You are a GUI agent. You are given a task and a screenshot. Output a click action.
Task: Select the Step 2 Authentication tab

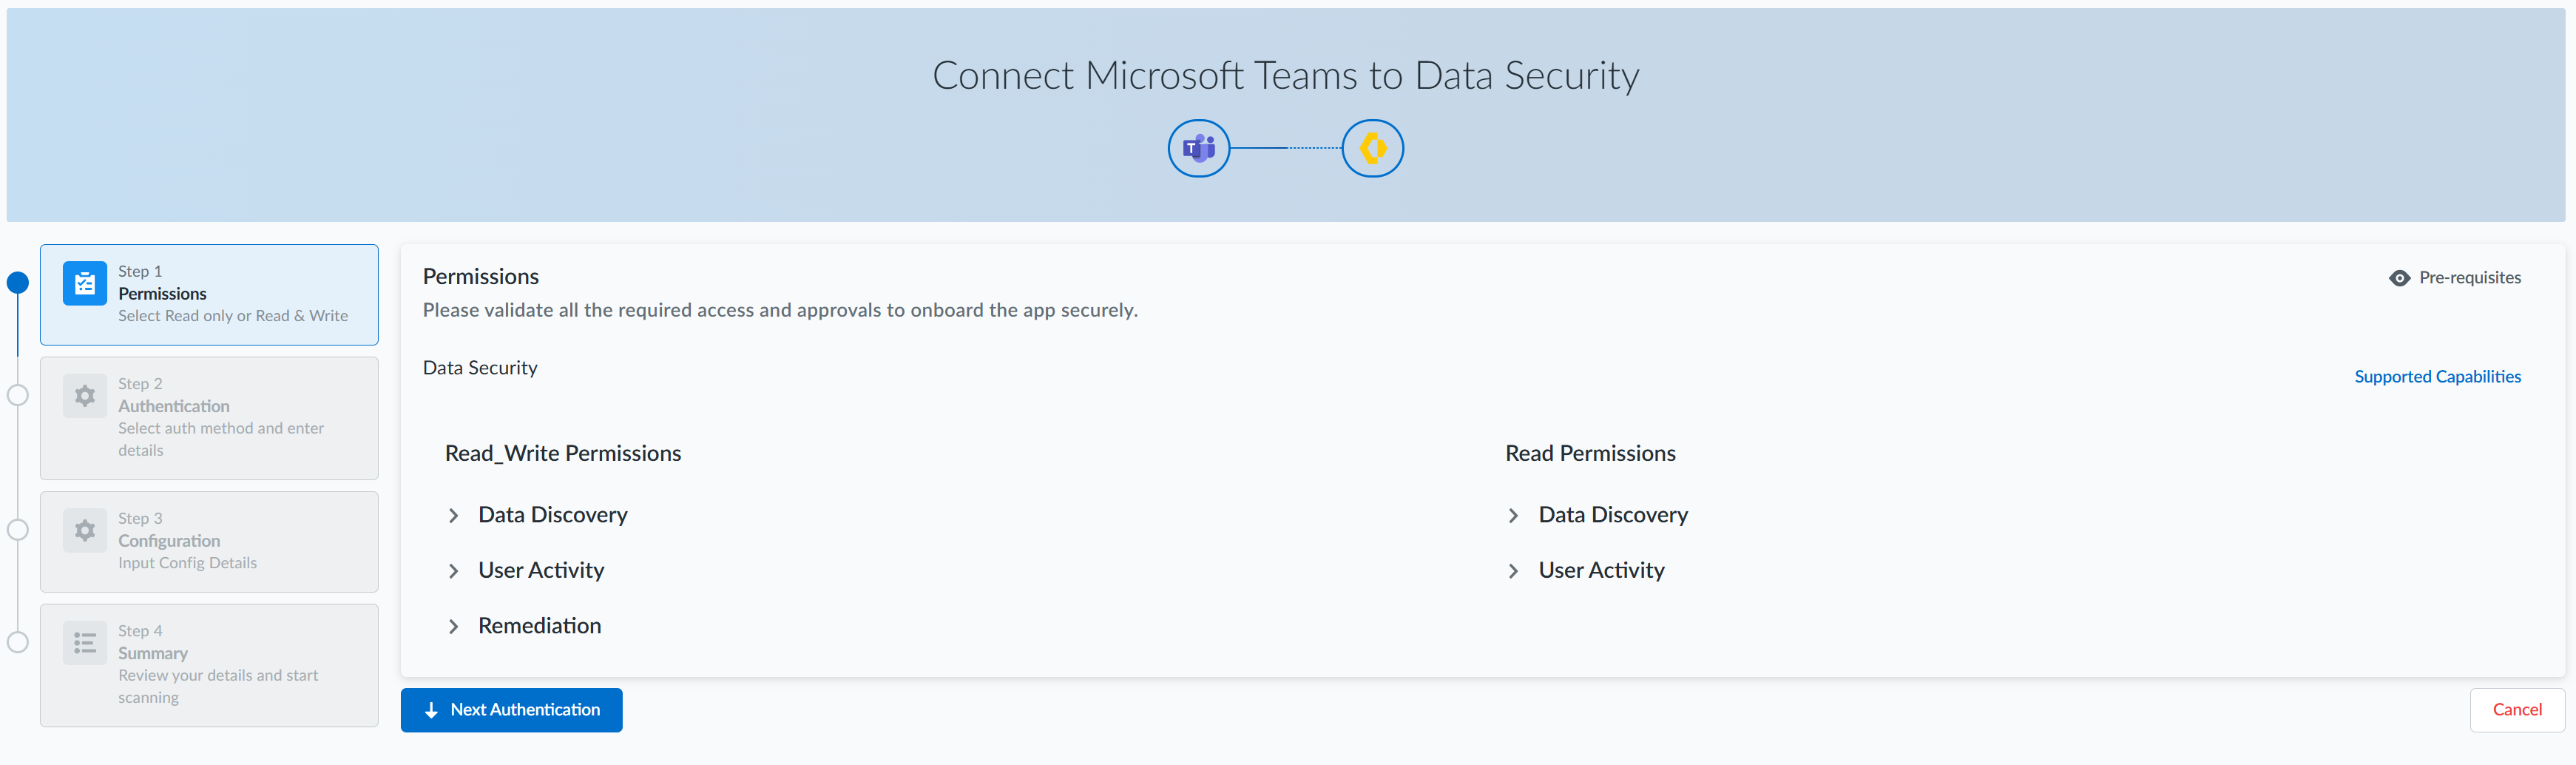pyautogui.click(x=209, y=418)
